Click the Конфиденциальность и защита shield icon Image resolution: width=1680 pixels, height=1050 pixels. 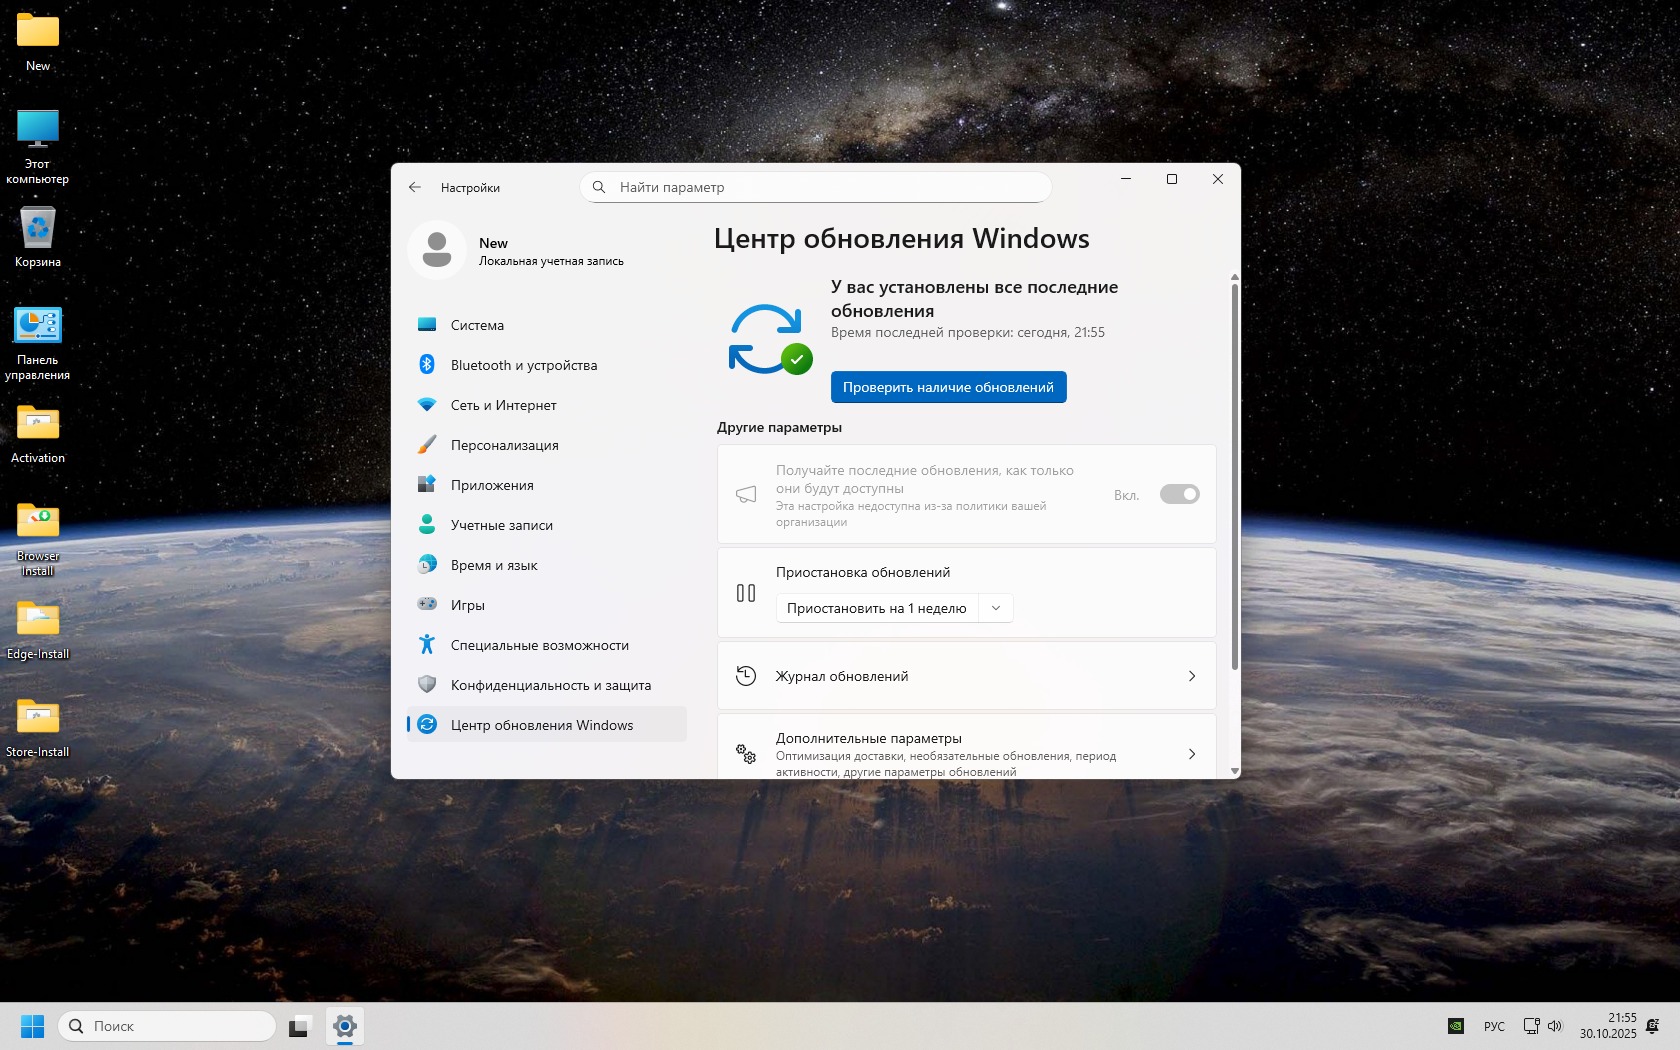(427, 685)
